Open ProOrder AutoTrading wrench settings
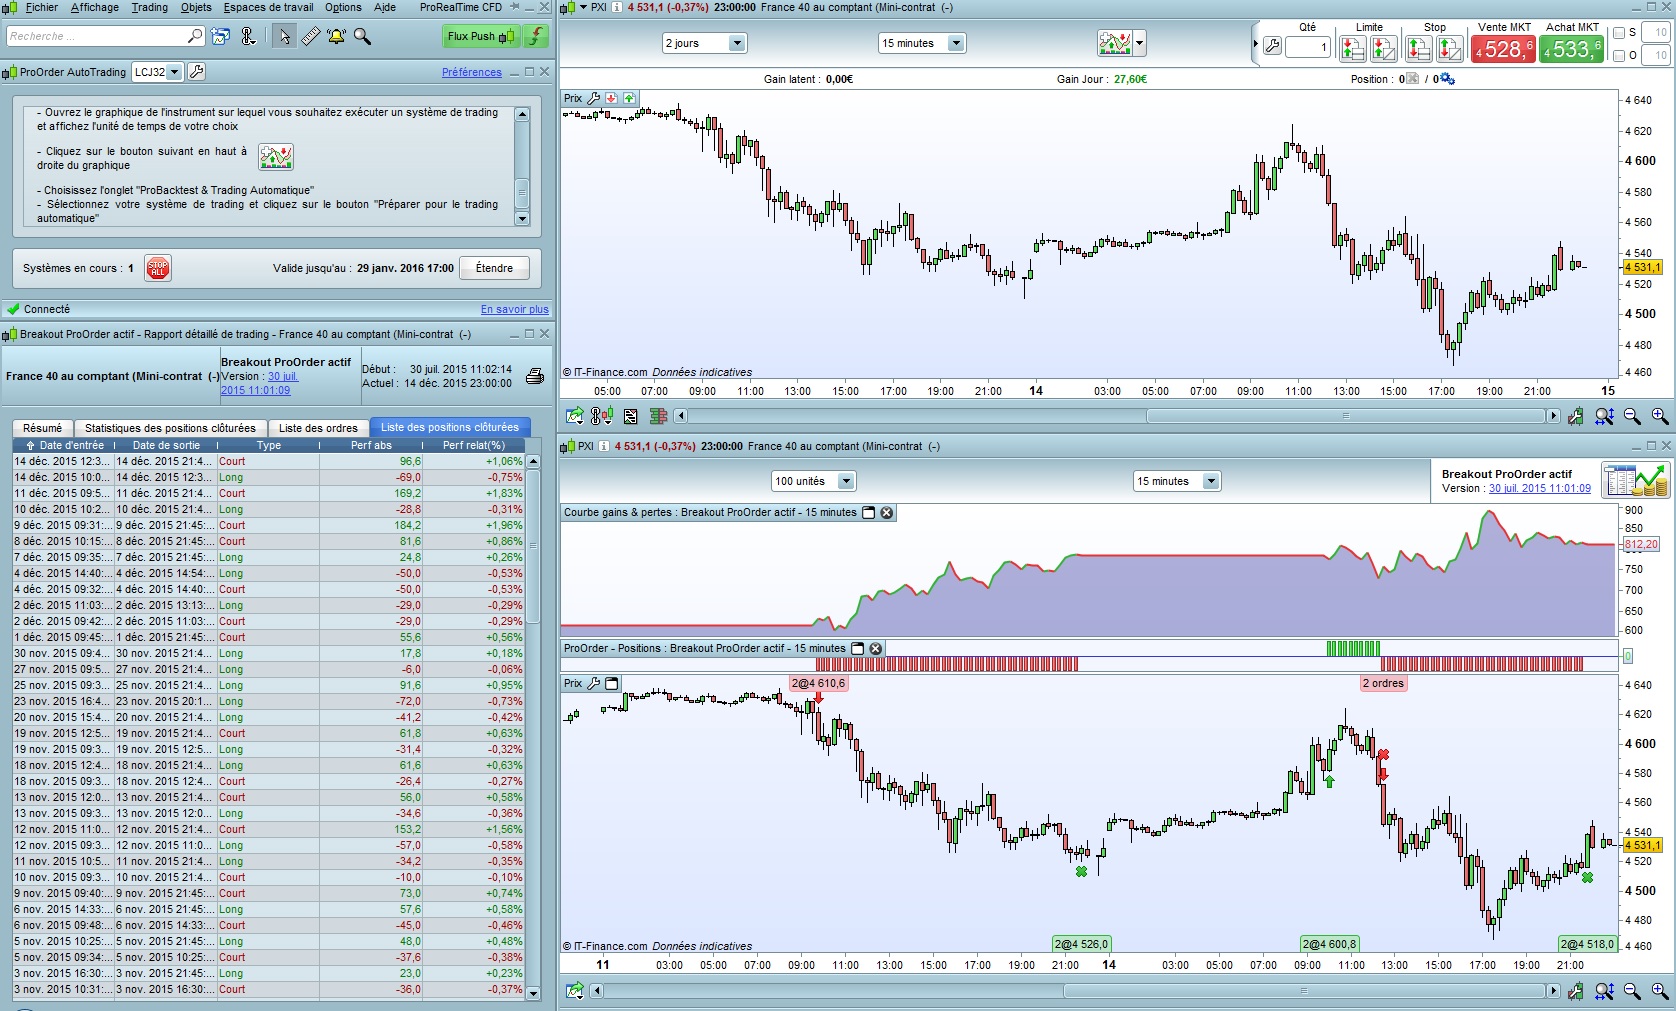 [x=197, y=72]
